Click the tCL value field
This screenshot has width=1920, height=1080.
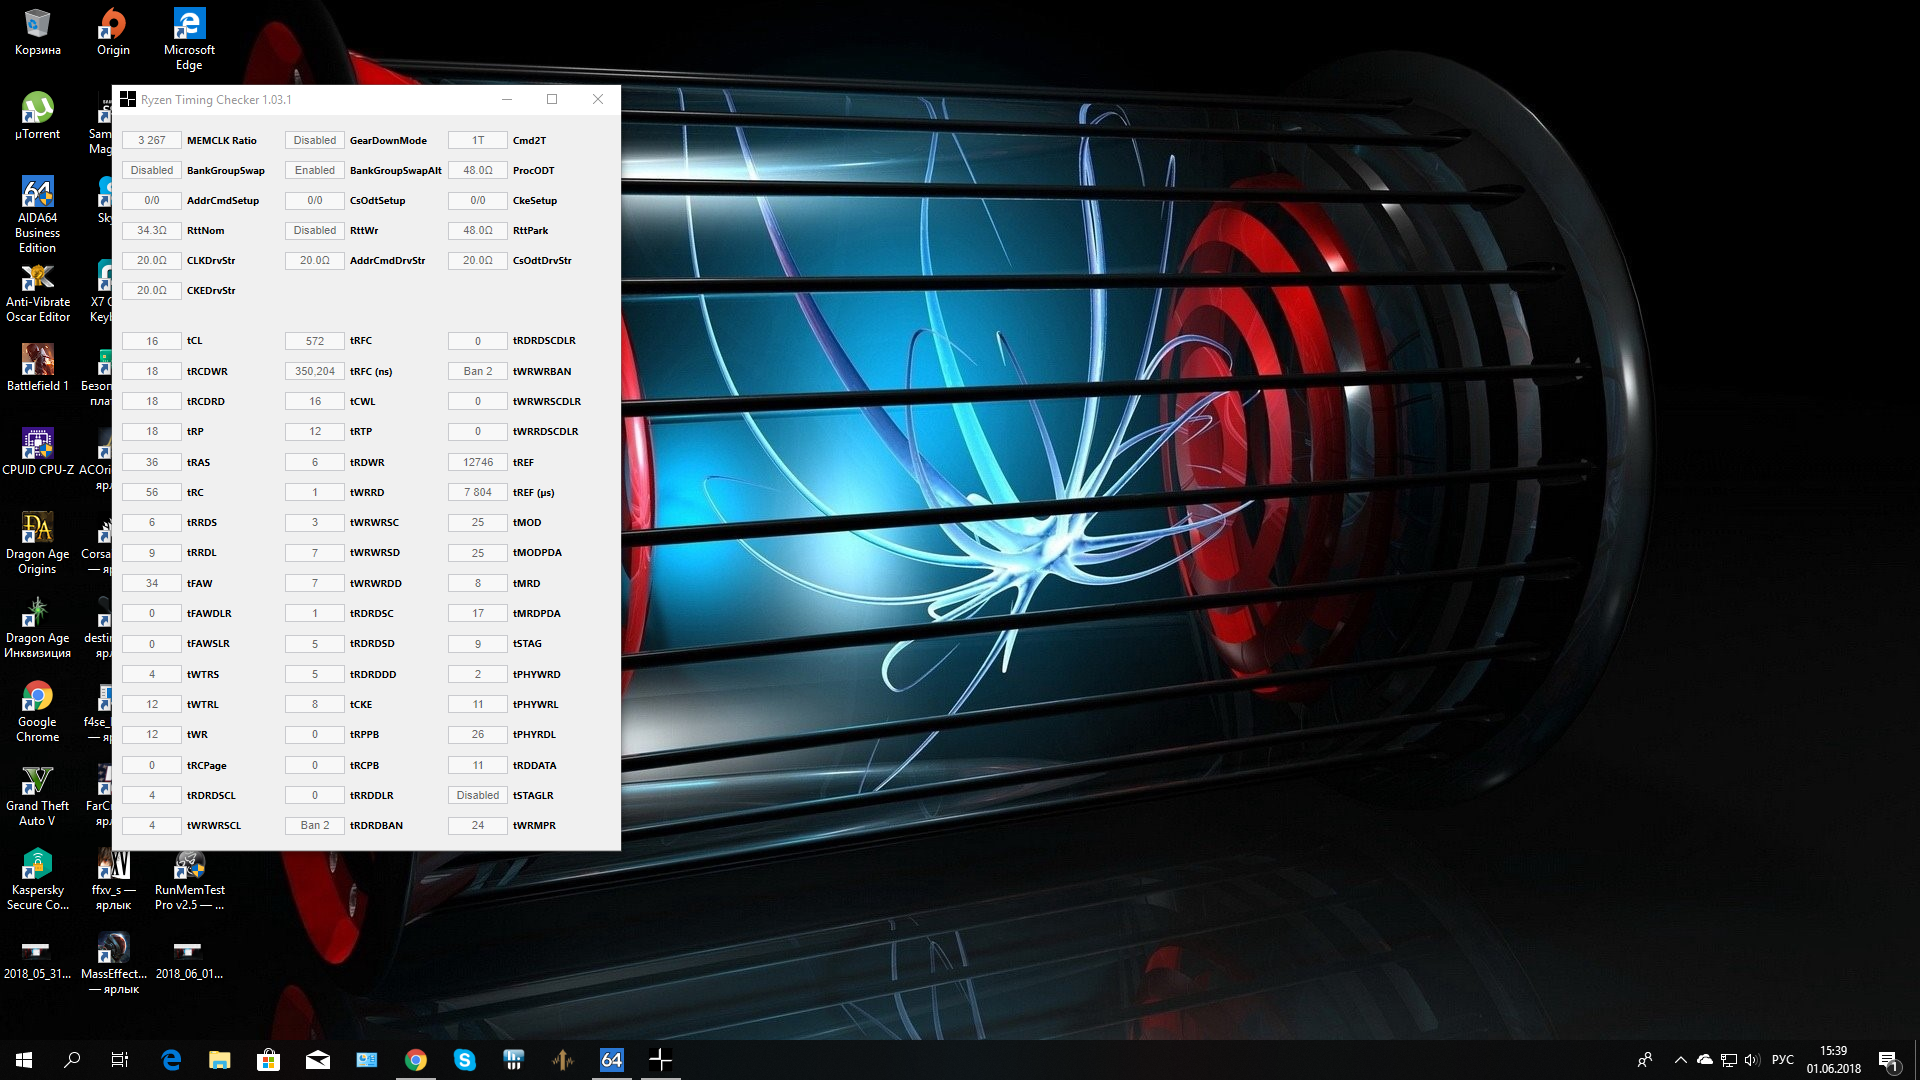pos(152,341)
